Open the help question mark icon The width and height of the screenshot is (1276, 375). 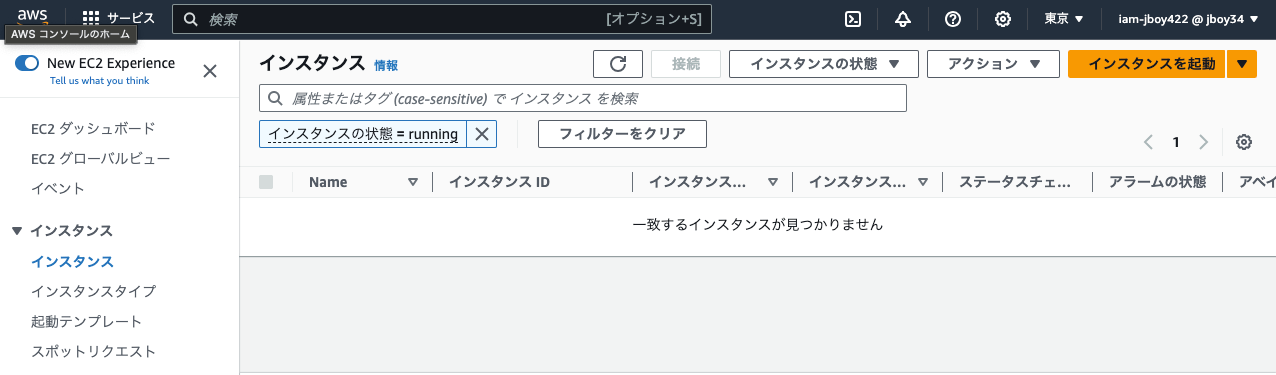pyautogui.click(x=953, y=19)
